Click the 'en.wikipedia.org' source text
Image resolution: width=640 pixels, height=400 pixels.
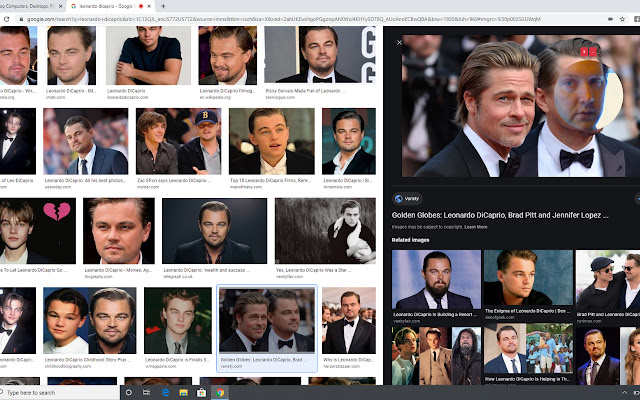tap(215, 97)
